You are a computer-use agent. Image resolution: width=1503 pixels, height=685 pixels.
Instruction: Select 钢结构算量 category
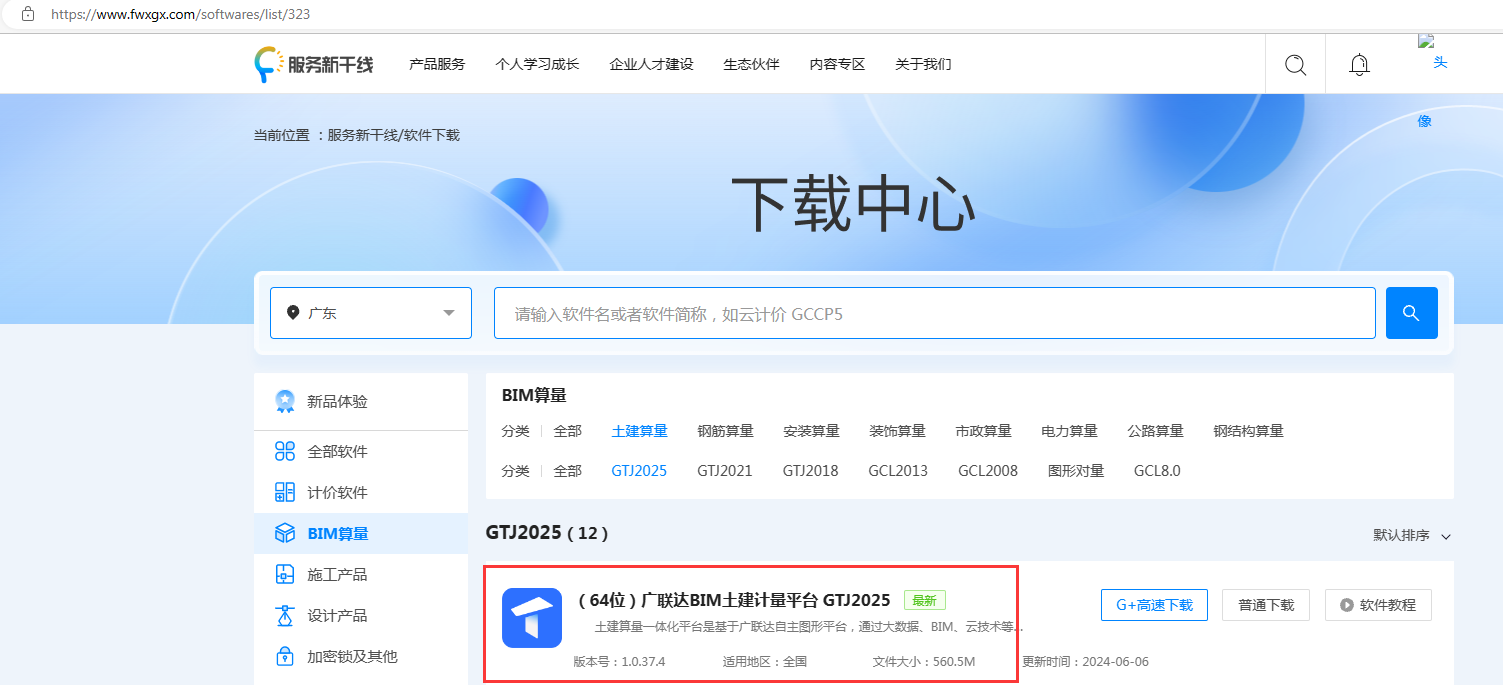tap(1248, 431)
